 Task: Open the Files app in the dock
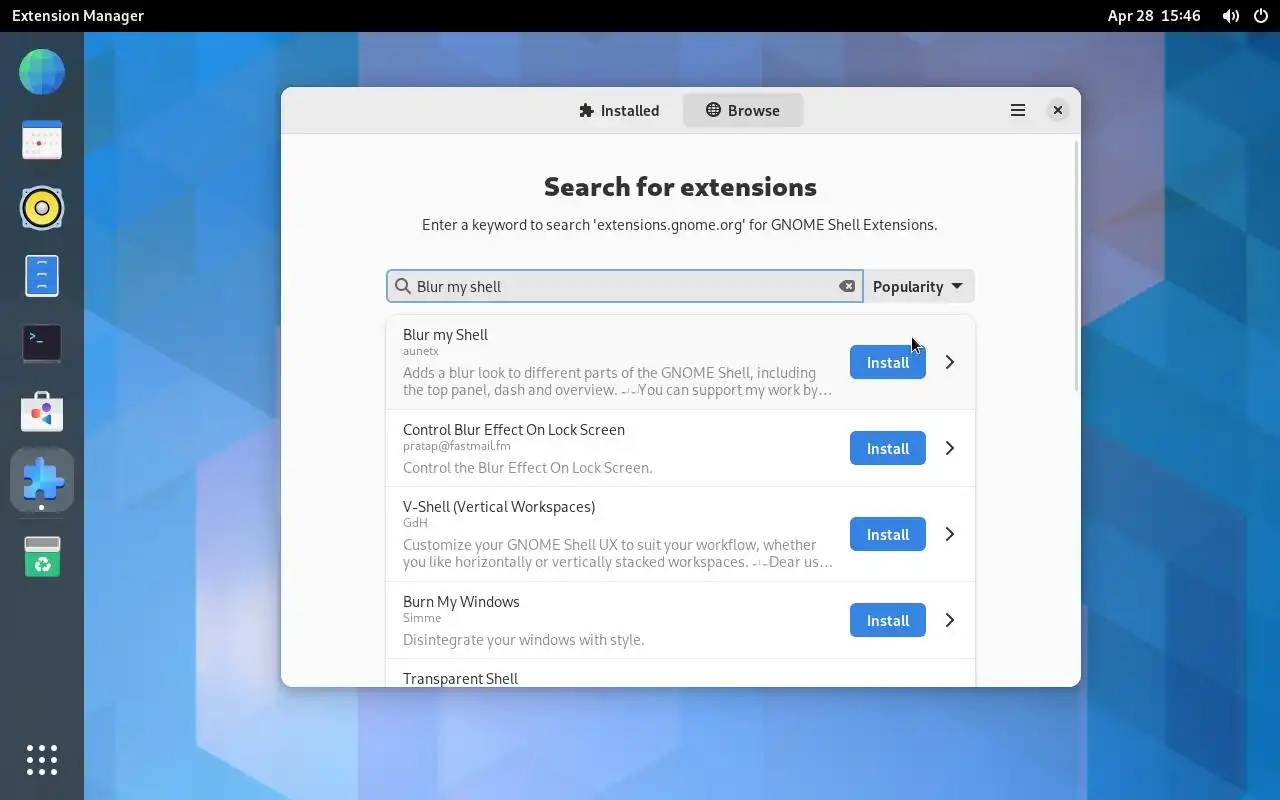42,276
